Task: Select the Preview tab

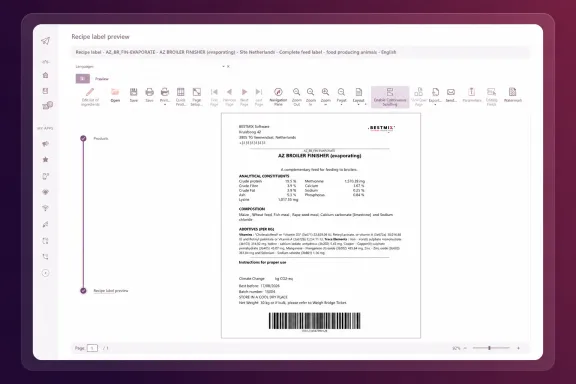Action: 102,79
